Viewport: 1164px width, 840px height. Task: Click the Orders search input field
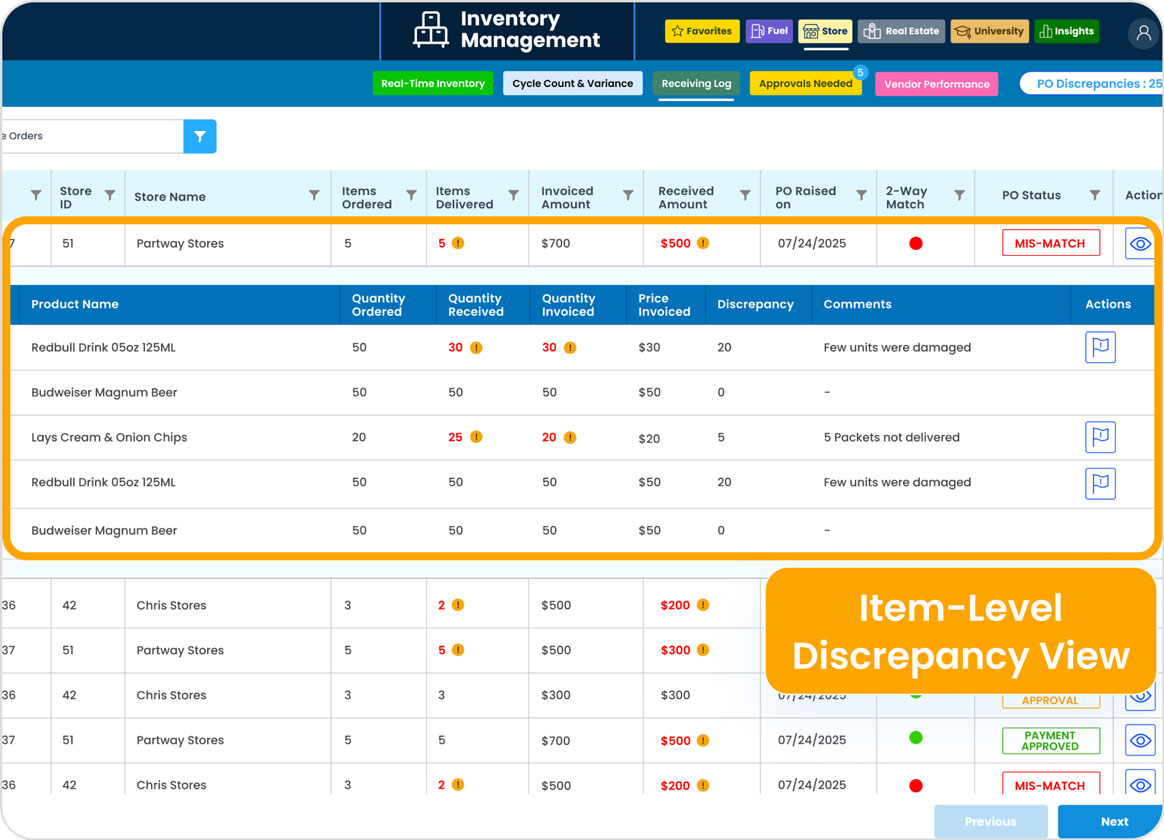(x=90, y=135)
